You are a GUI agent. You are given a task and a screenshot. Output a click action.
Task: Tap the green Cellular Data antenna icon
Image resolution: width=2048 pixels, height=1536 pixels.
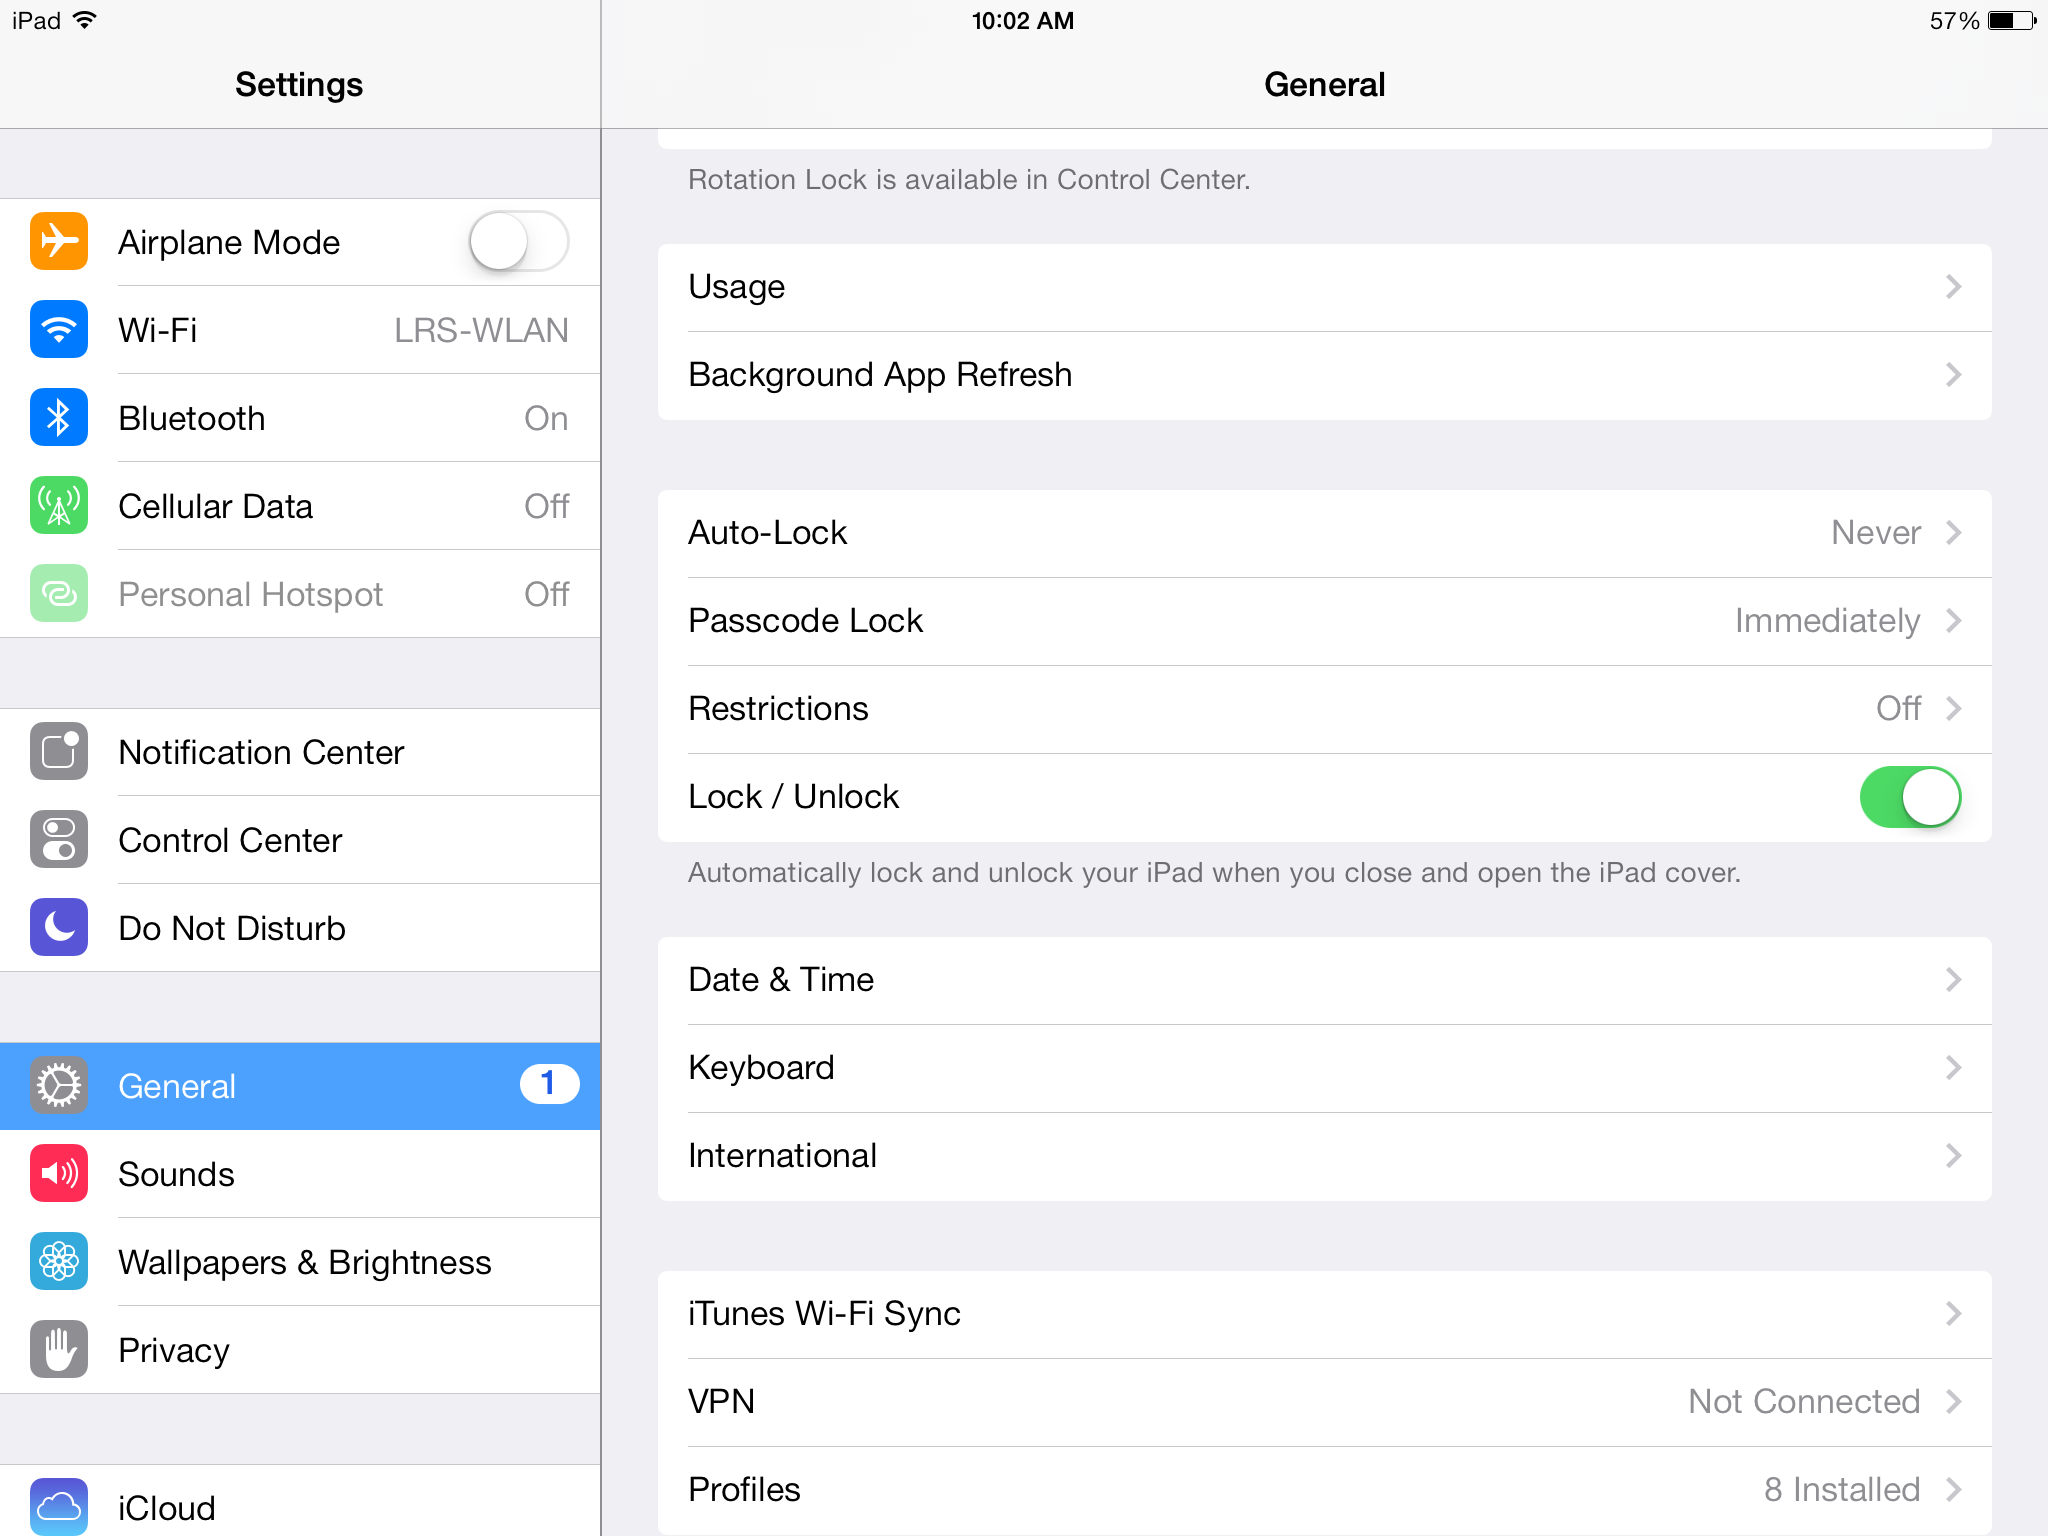point(59,506)
